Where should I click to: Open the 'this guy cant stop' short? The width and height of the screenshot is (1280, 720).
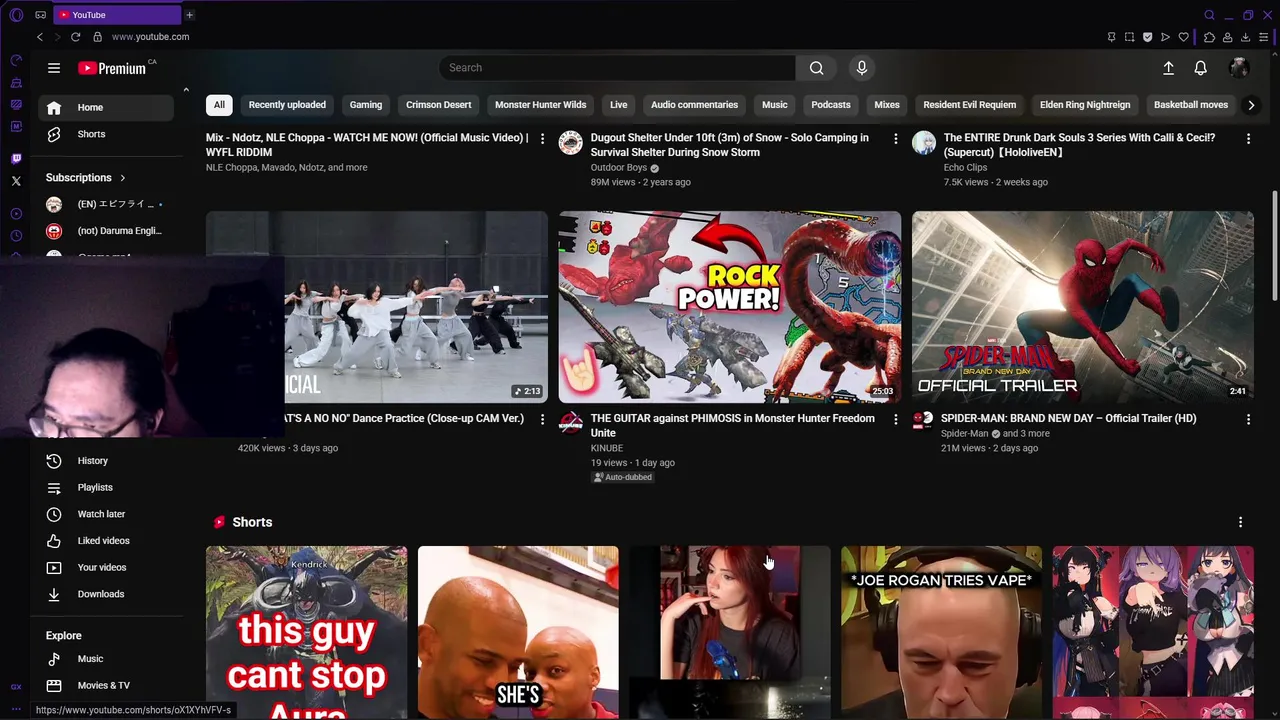pos(306,632)
